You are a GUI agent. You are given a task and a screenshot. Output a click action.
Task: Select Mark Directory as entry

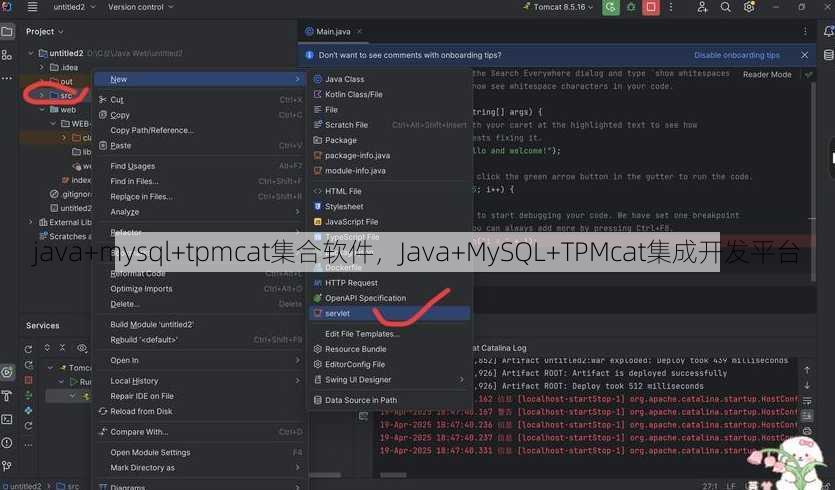click(x=199, y=468)
